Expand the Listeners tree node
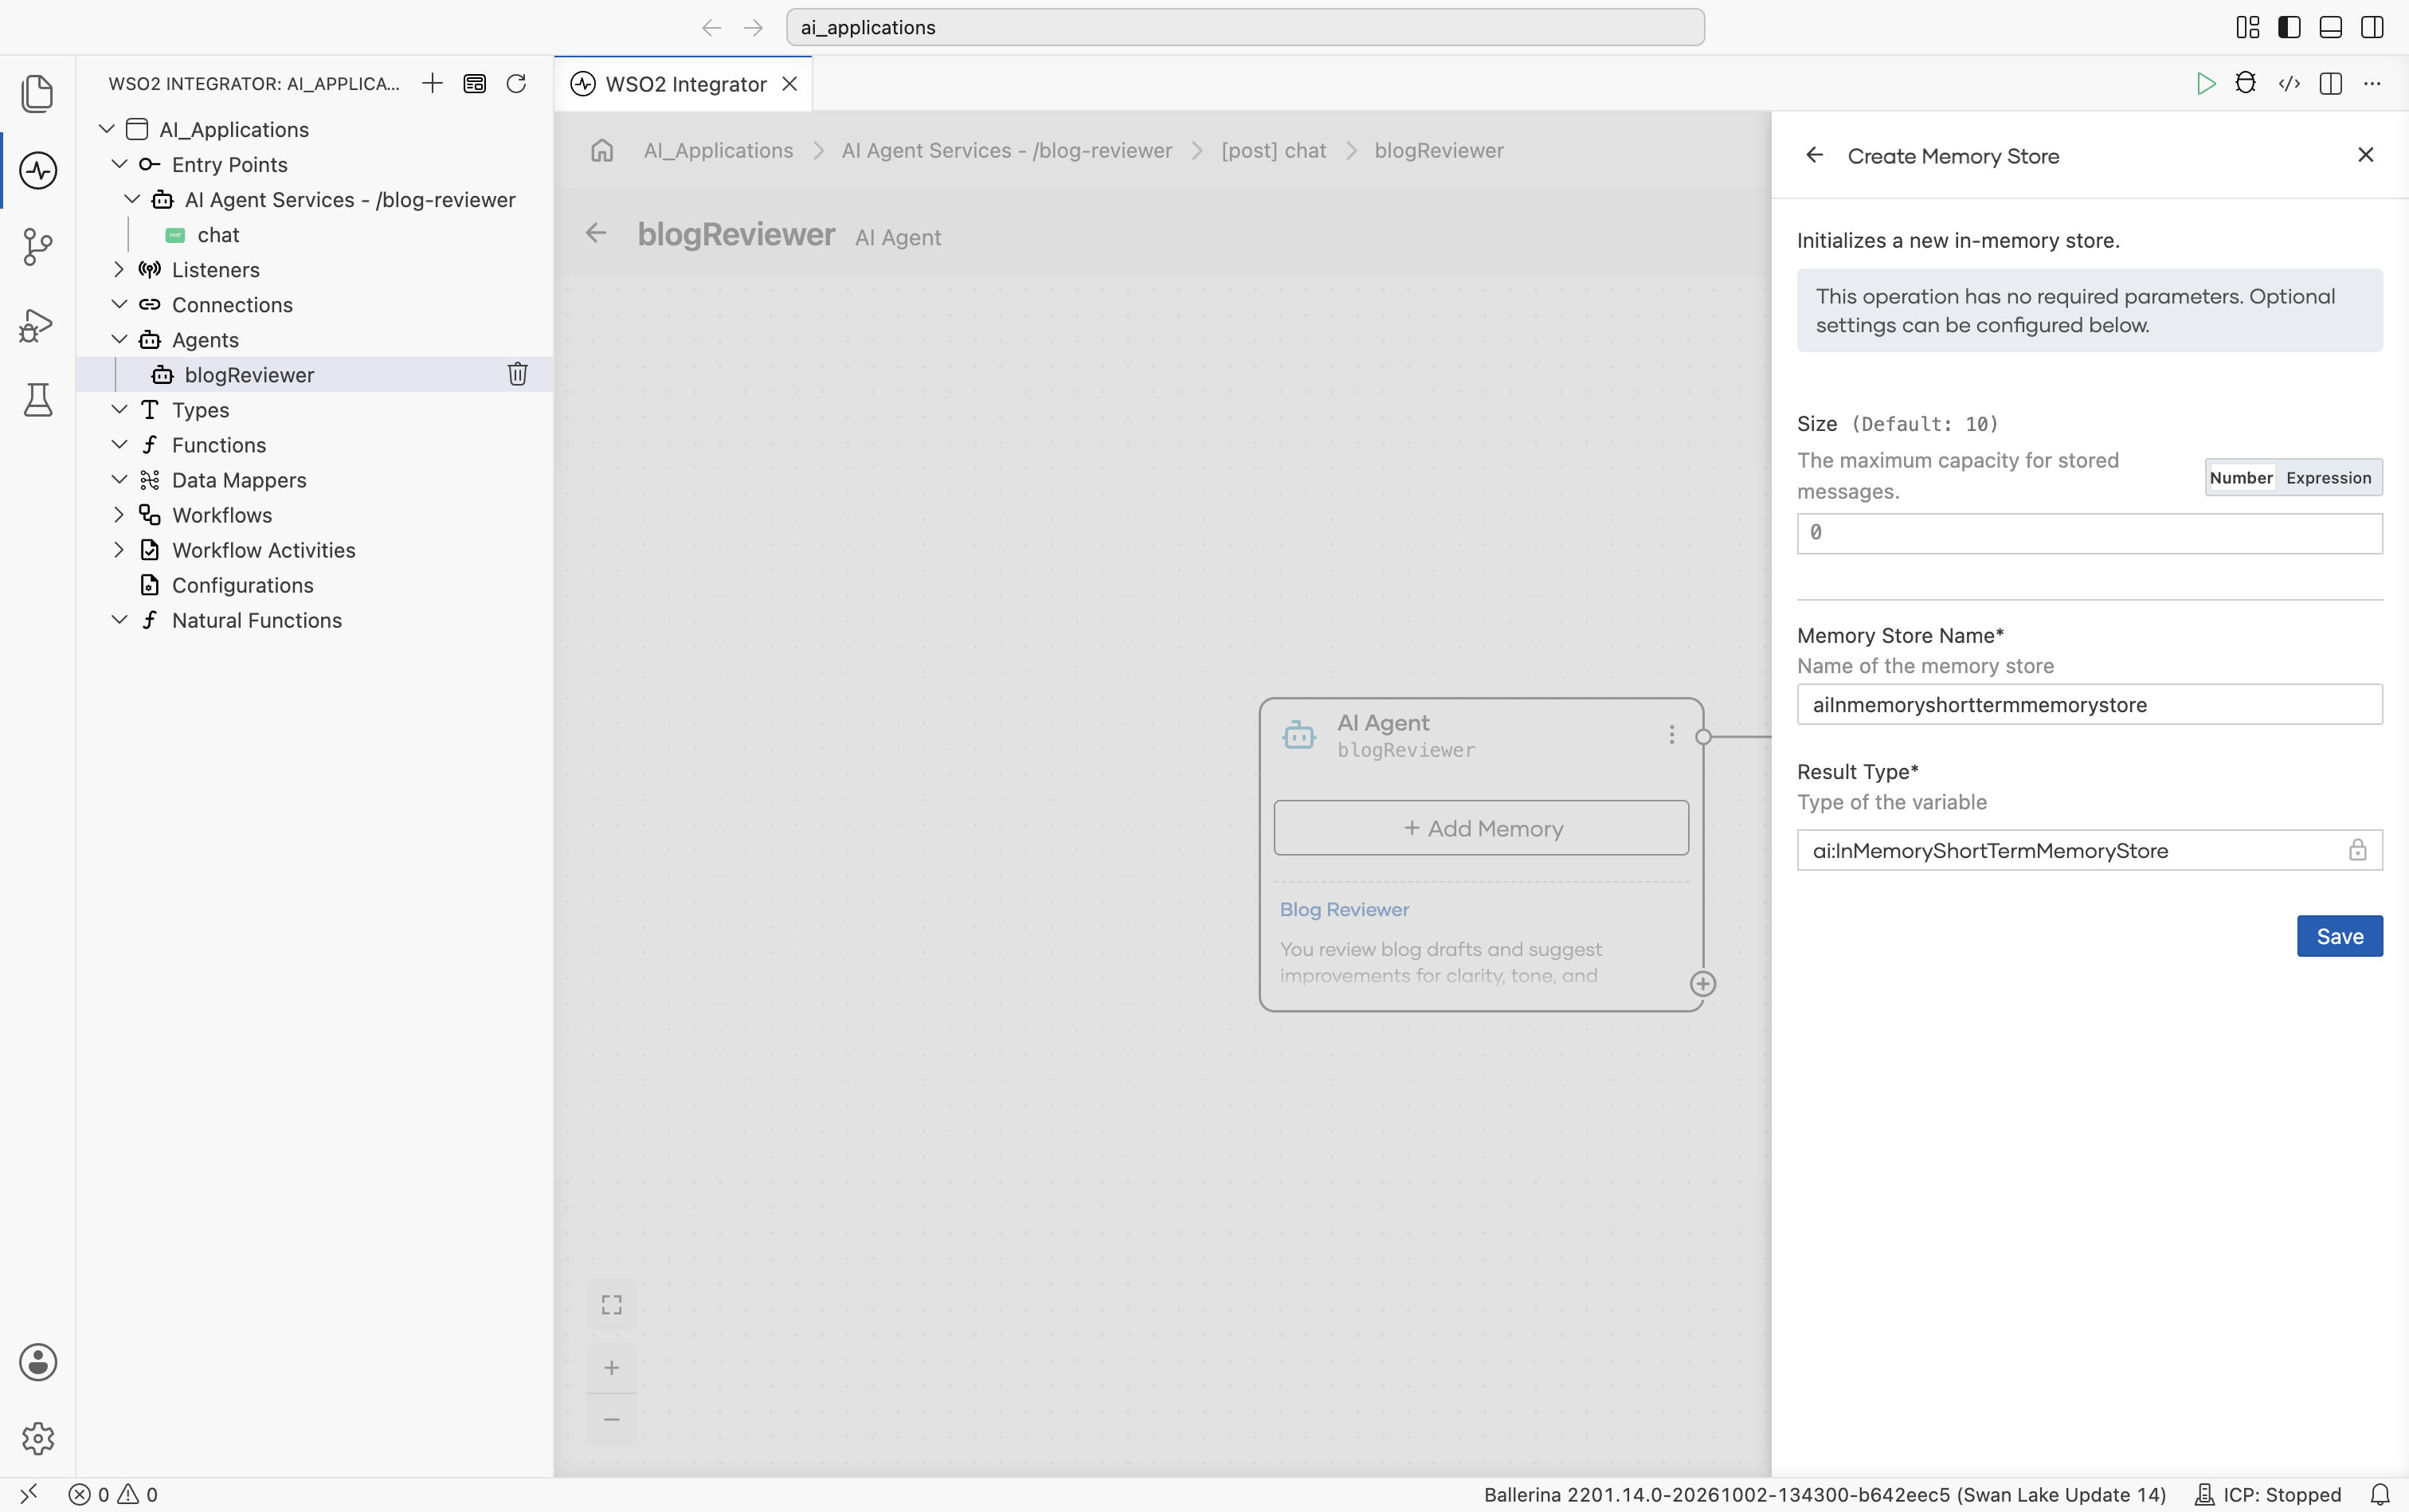Image resolution: width=2409 pixels, height=1512 pixels. pyautogui.click(x=119, y=269)
